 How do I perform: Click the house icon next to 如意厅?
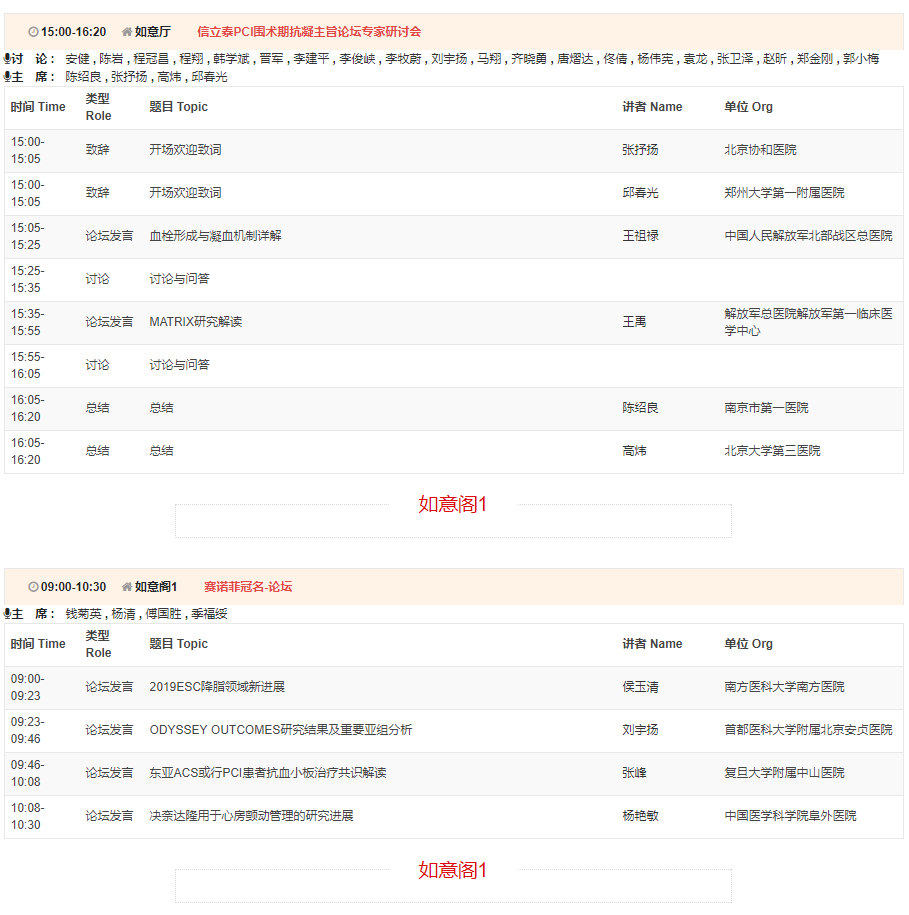[x=127, y=32]
